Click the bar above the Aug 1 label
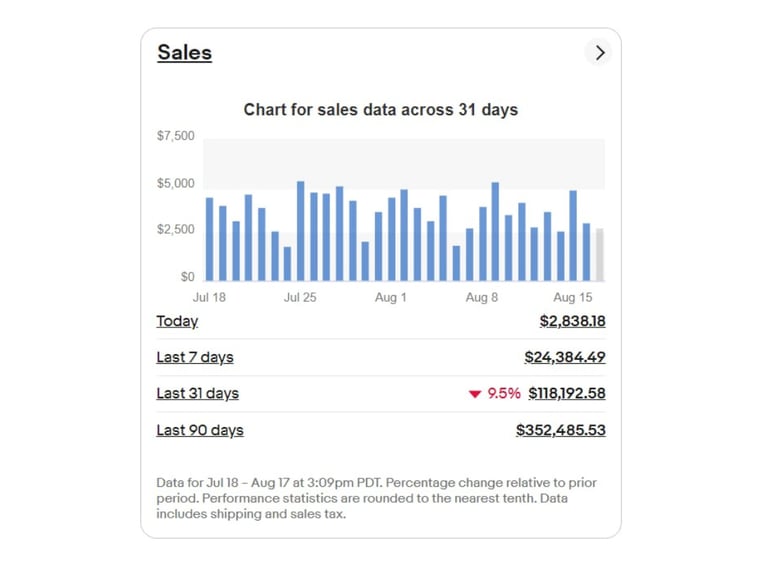The height and width of the screenshot is (562, 768). (x=391, y=240)
